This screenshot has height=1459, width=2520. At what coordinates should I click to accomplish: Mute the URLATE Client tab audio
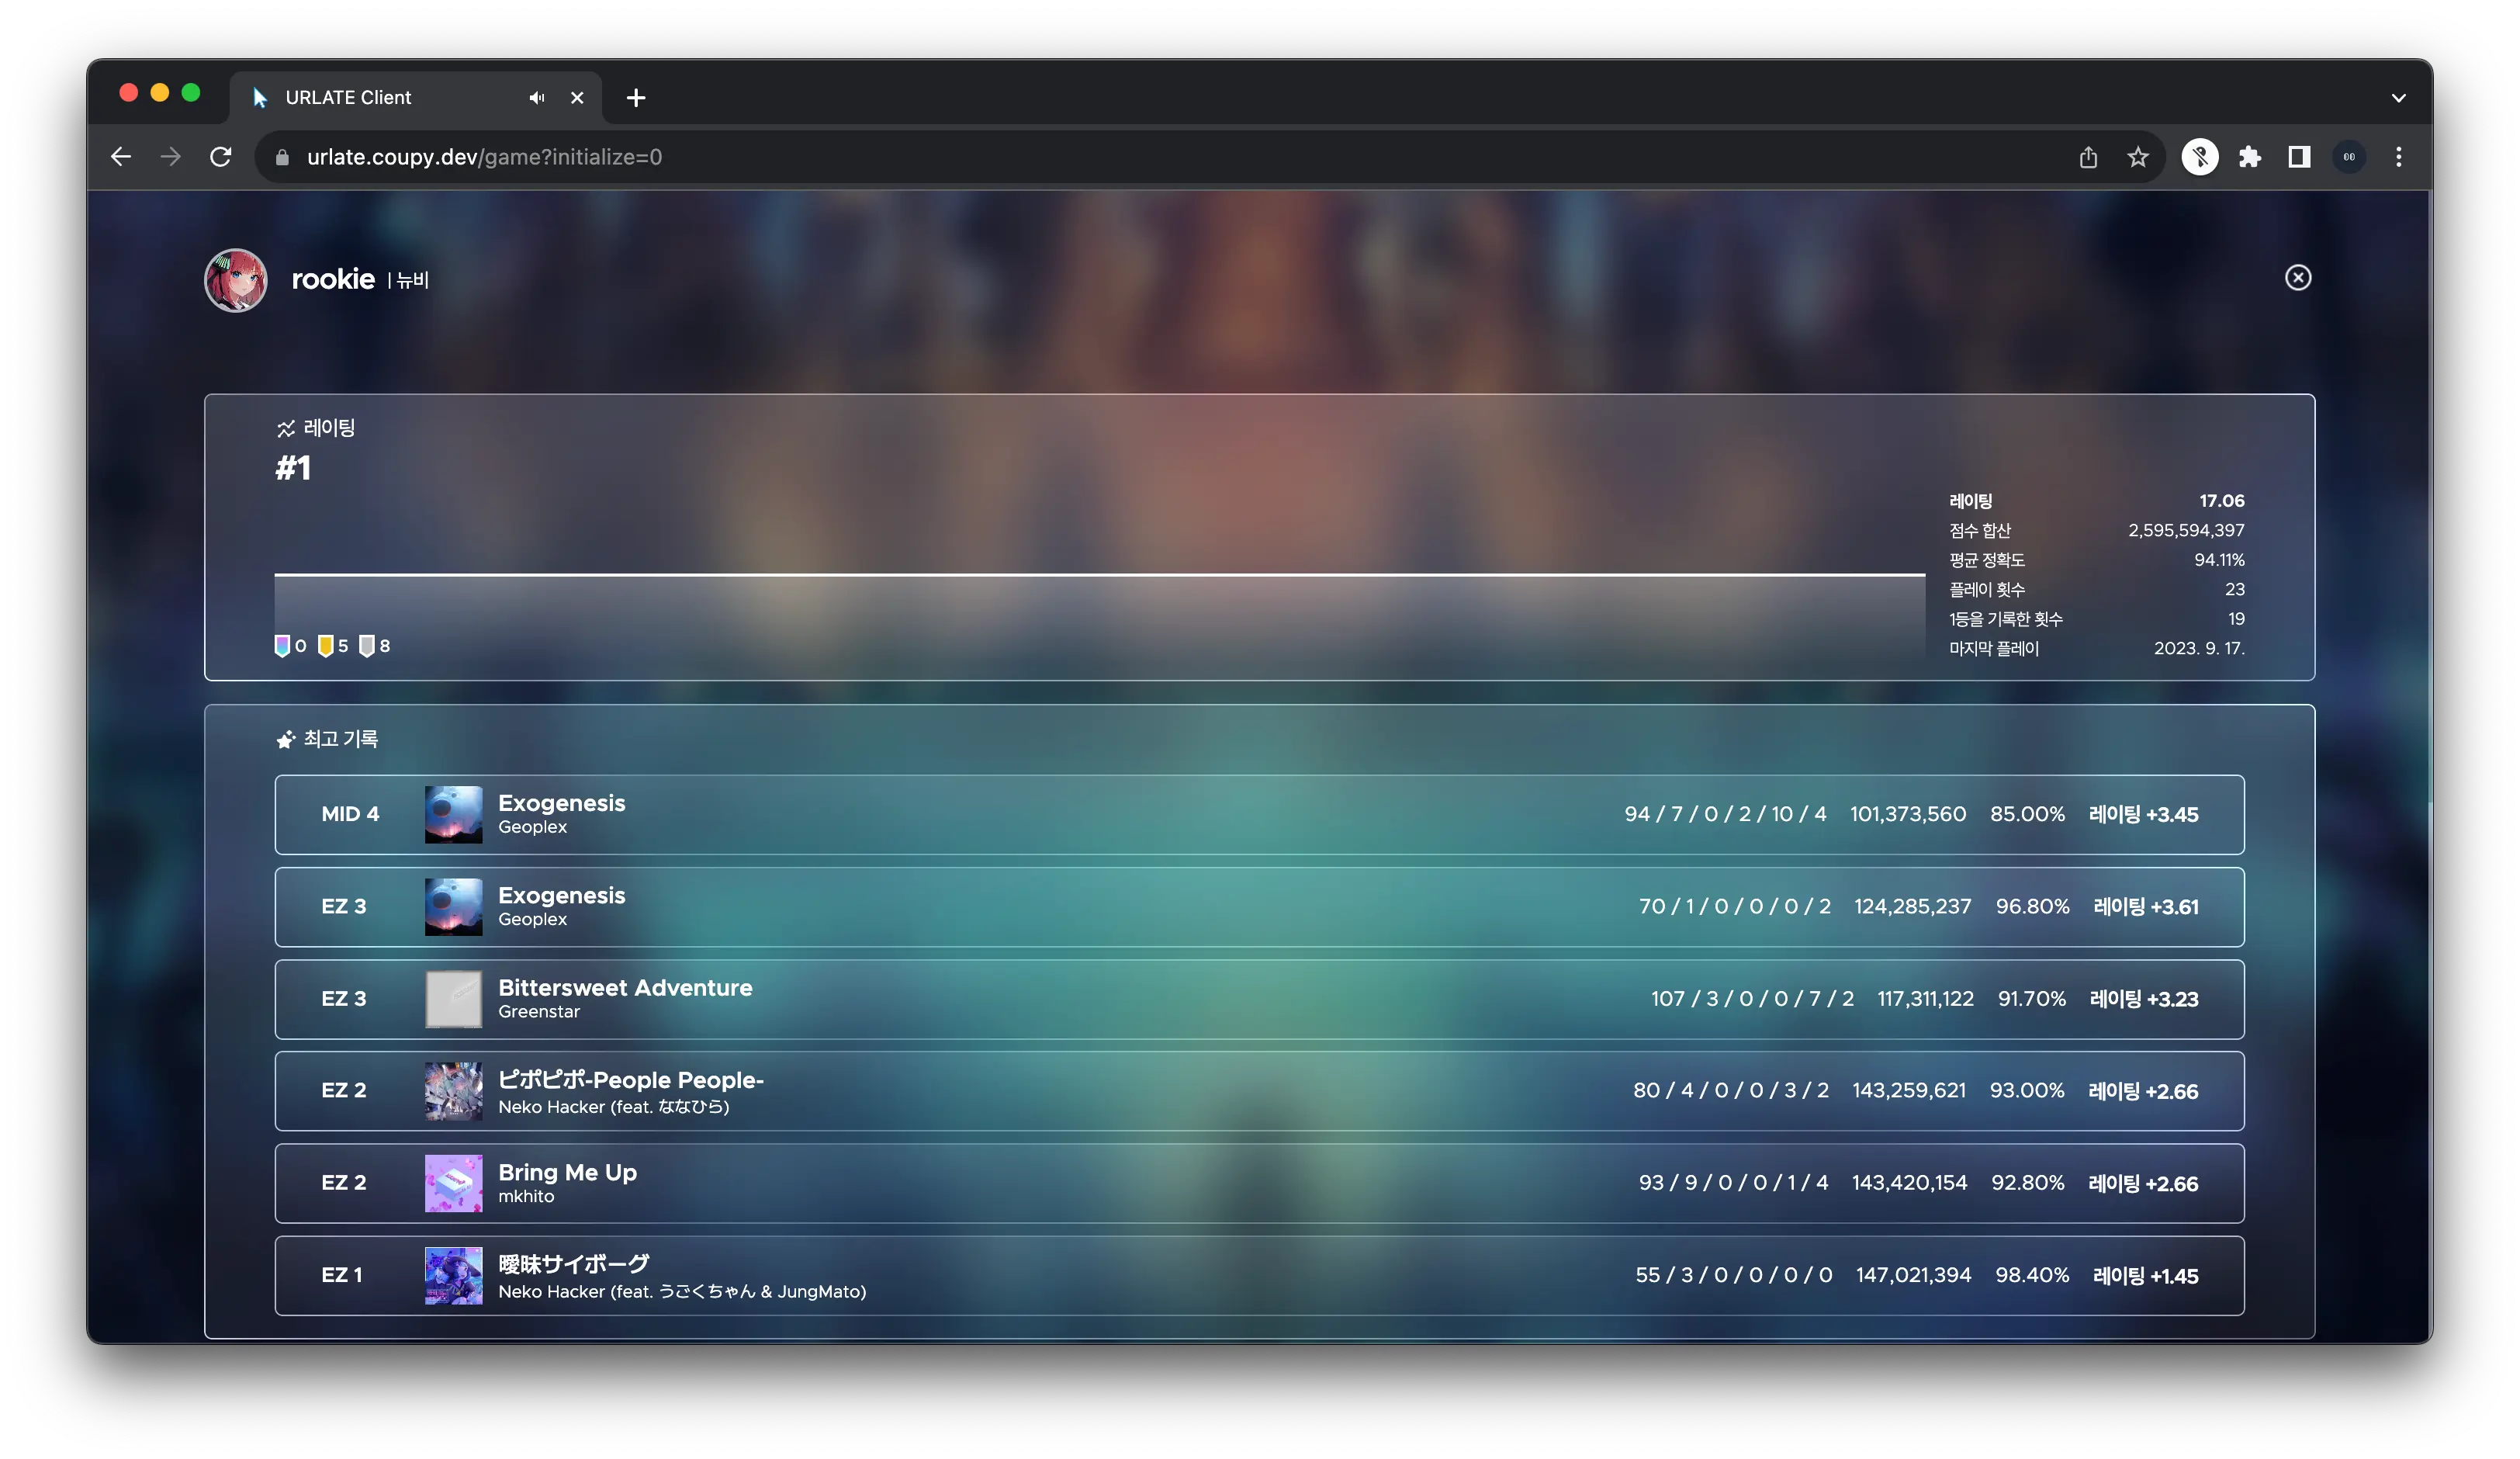(537, 98)
